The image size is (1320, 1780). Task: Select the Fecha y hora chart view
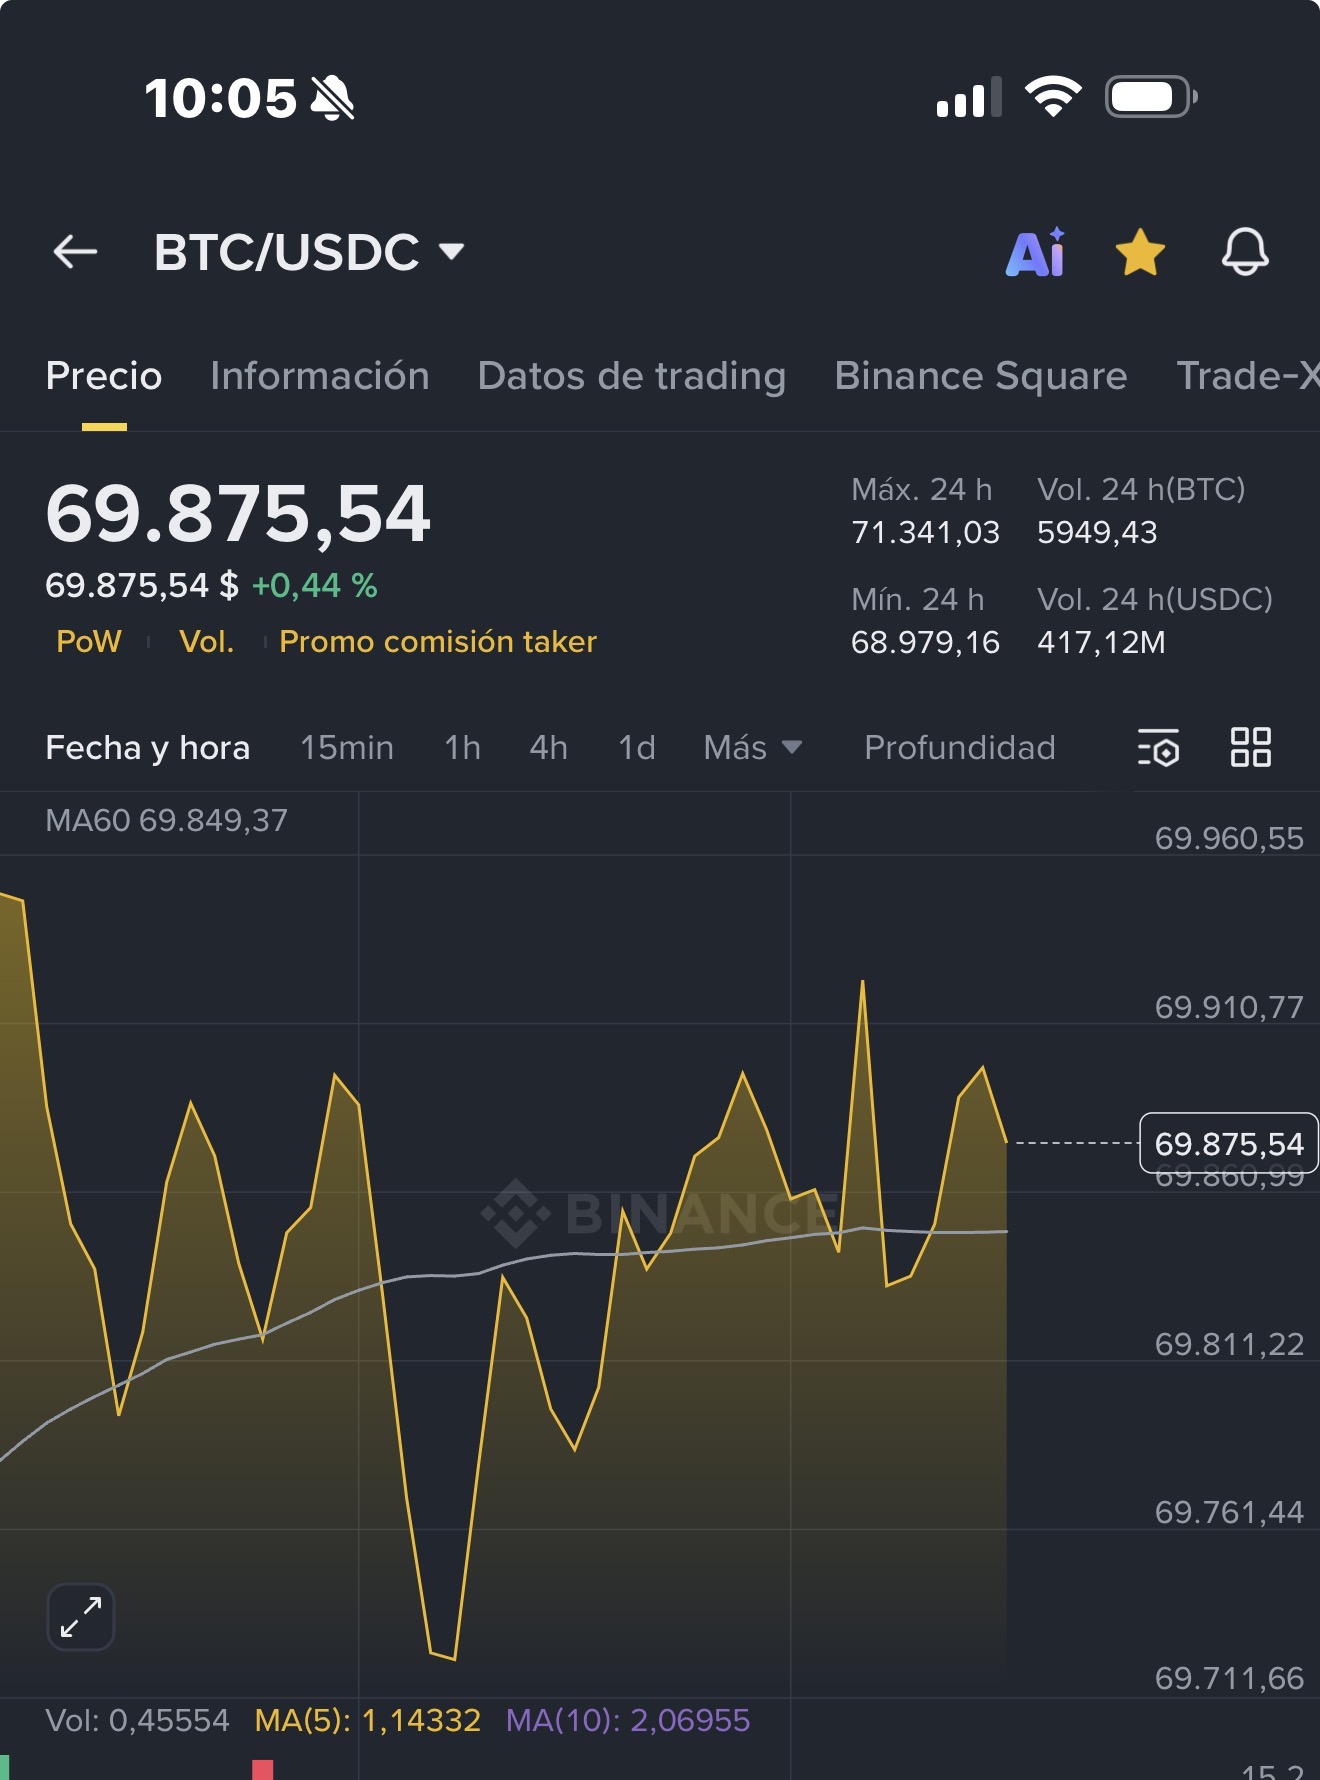(148, 748)
